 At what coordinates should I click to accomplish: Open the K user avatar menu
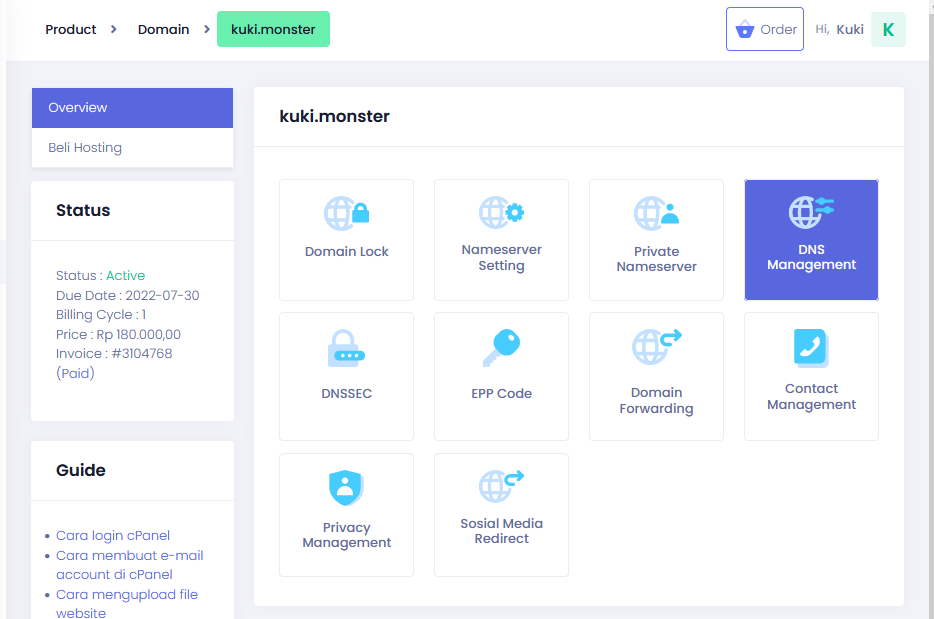tap(888, 30)
